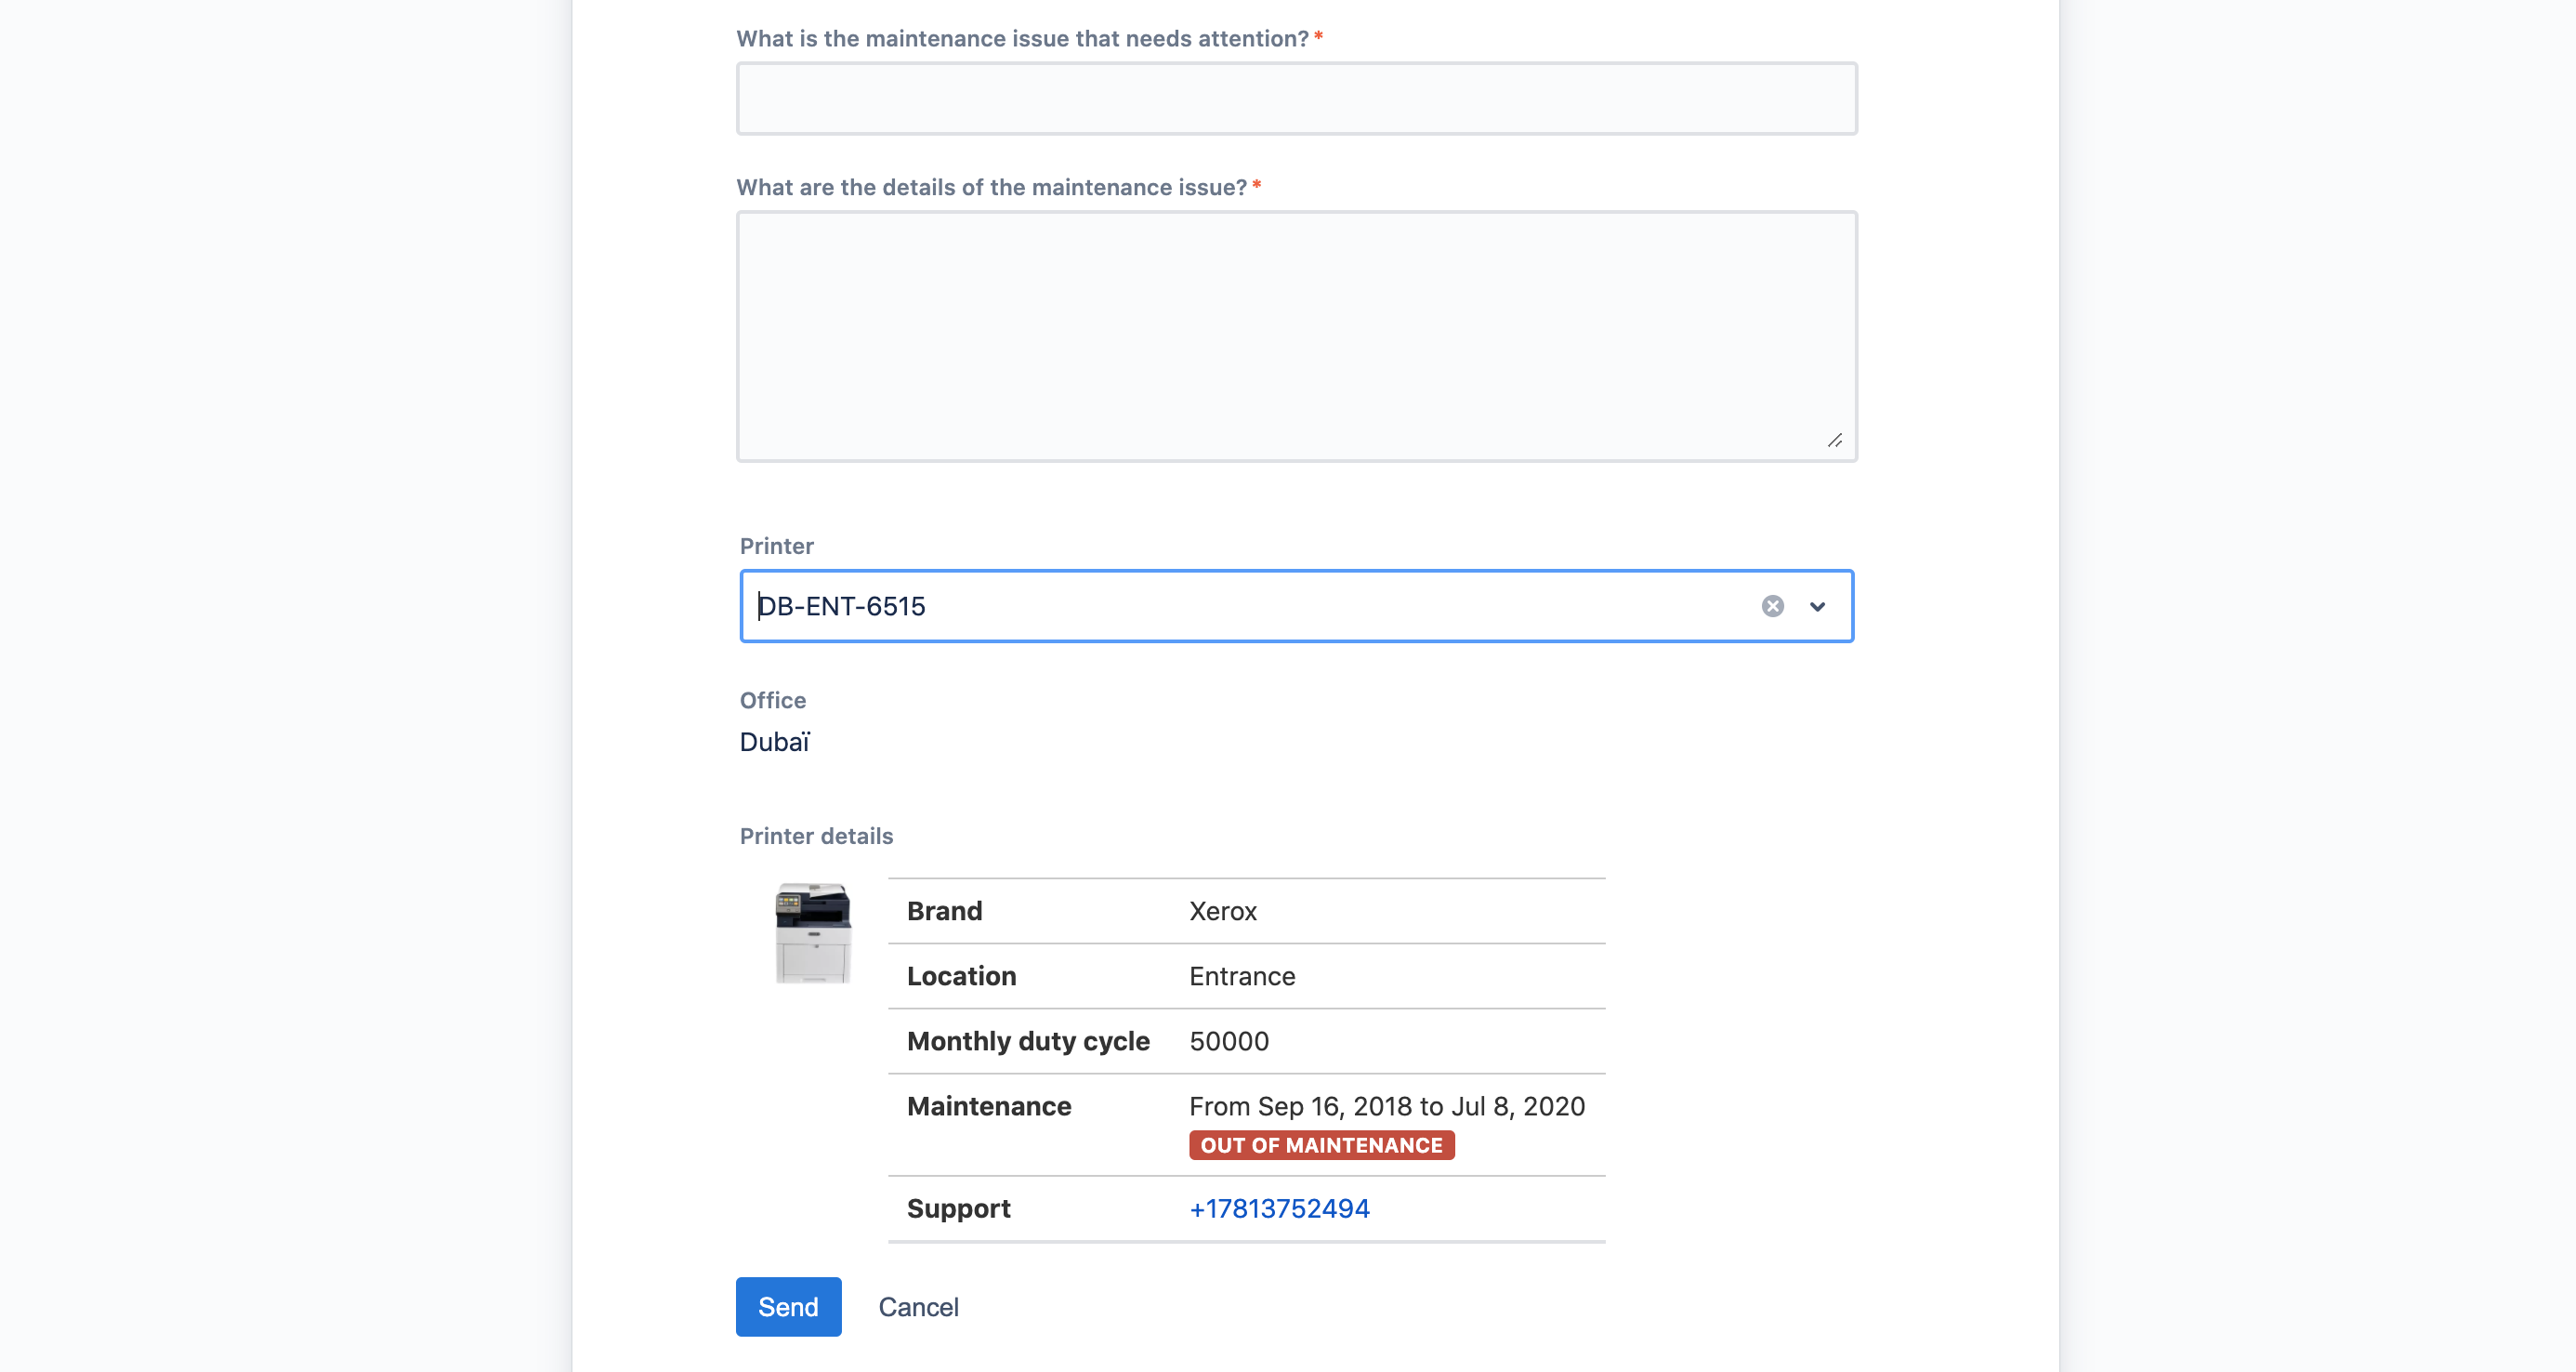The height and width of the screenshot is (1372, 2576).
Task: Clear the selected printer with the X icon
Action: (1772, 606)
